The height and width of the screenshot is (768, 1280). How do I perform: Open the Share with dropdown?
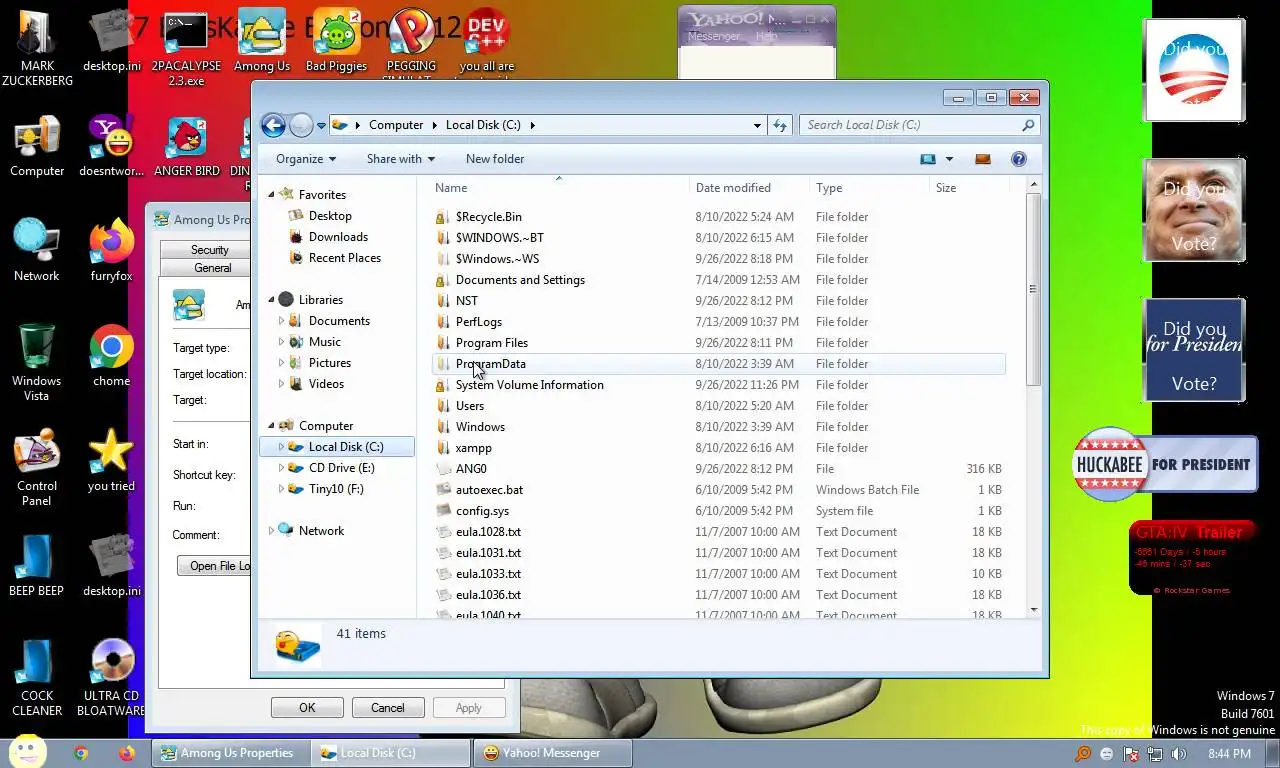tap(401, 159)
